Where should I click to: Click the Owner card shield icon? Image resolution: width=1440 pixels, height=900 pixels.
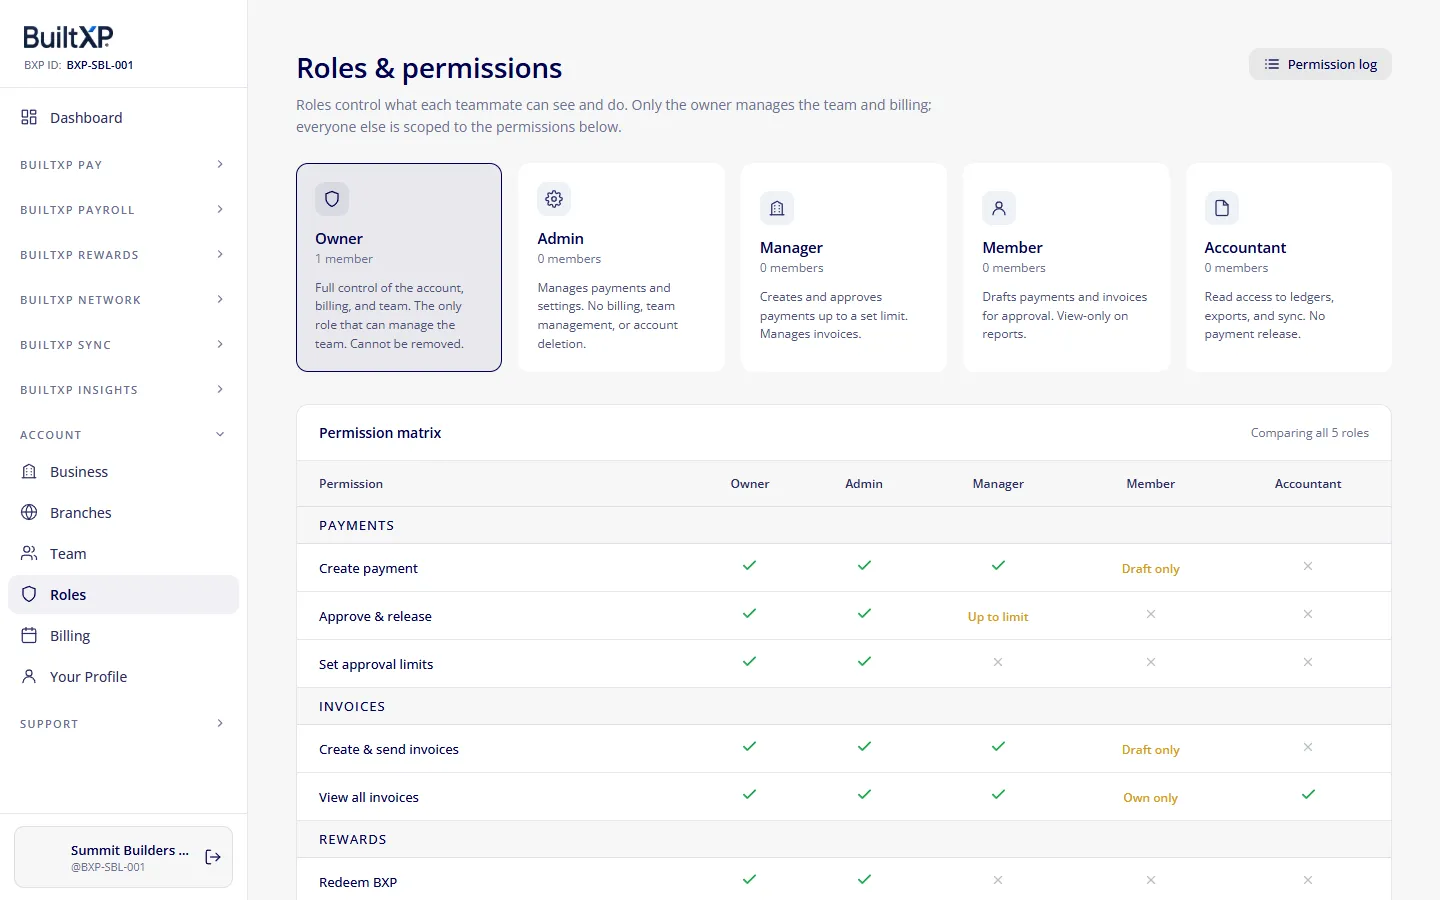click(x=332, y=199)
